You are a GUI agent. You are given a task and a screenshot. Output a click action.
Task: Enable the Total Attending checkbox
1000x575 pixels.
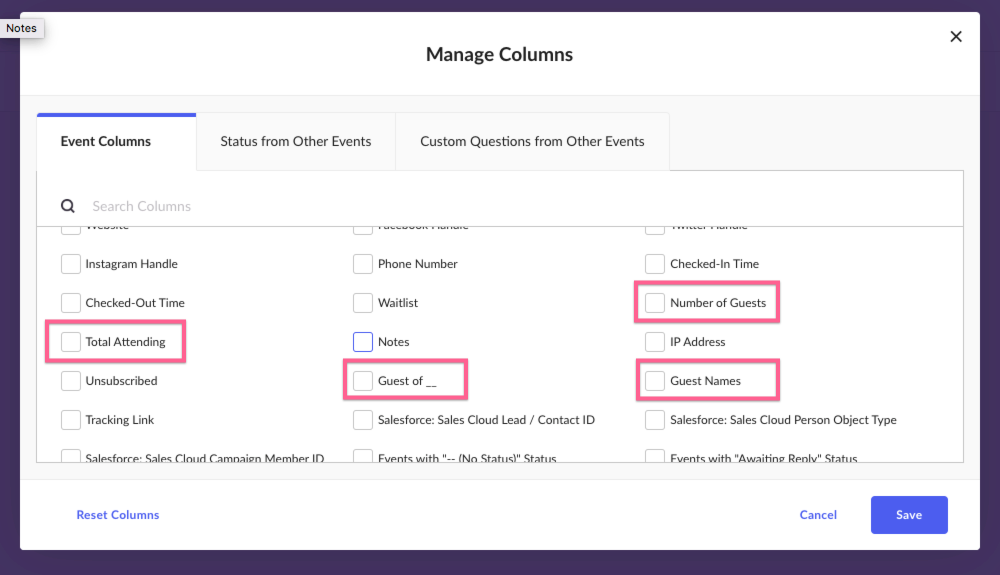click(x=71, y=342)
